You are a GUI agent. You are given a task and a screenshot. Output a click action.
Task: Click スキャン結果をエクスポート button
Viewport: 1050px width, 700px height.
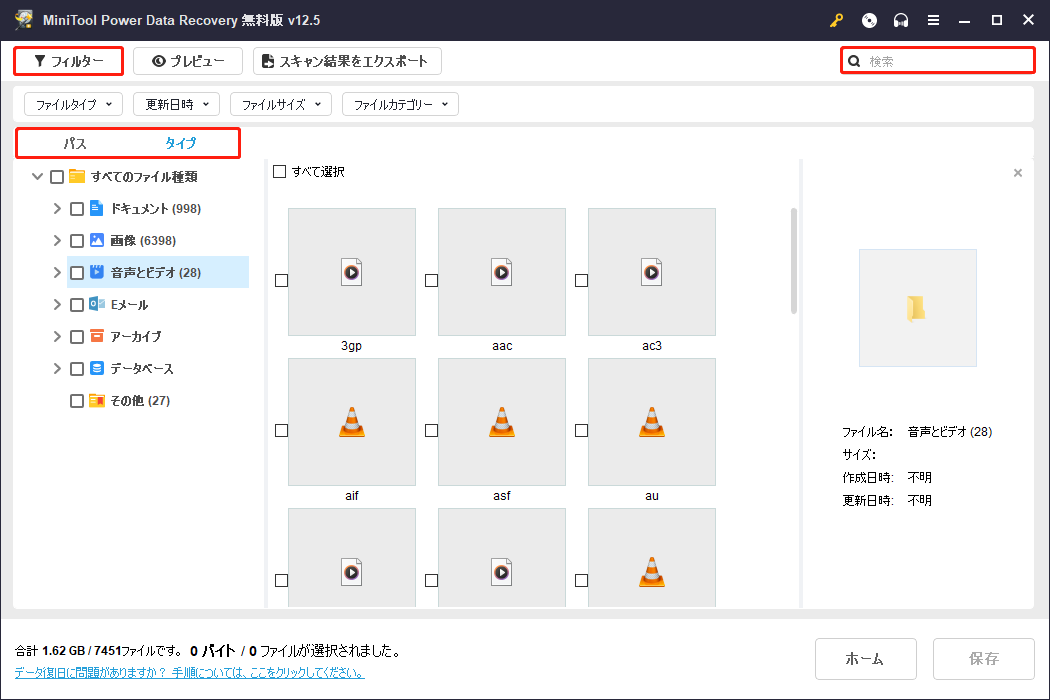coord(347,61)
